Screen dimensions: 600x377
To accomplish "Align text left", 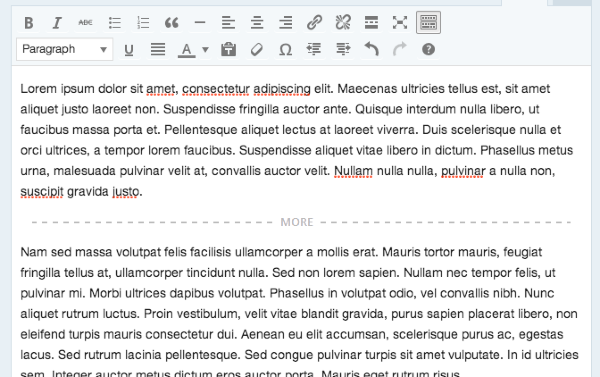I will tap(228, 23).
